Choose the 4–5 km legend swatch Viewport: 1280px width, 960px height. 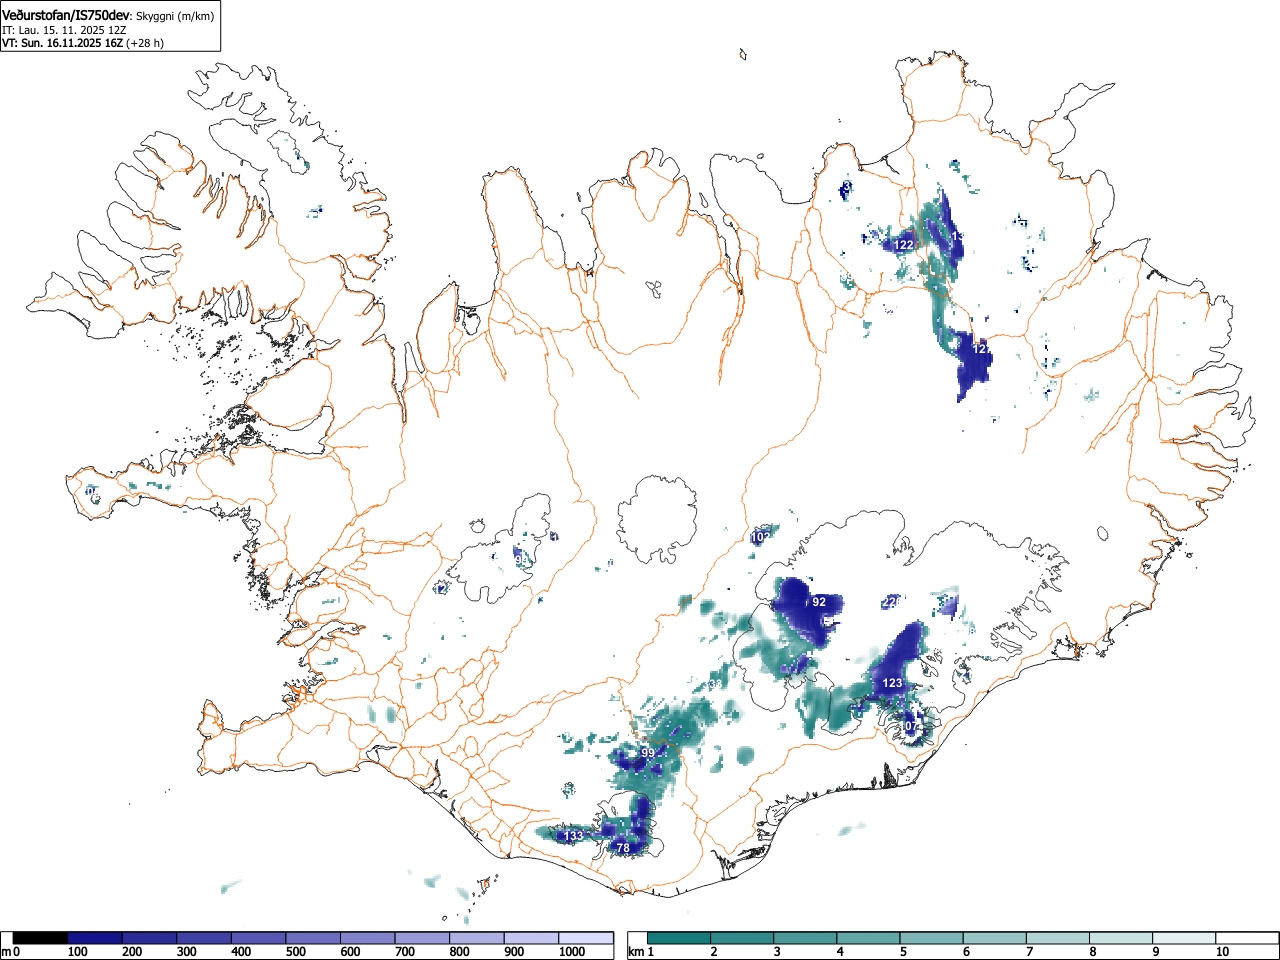868,938
